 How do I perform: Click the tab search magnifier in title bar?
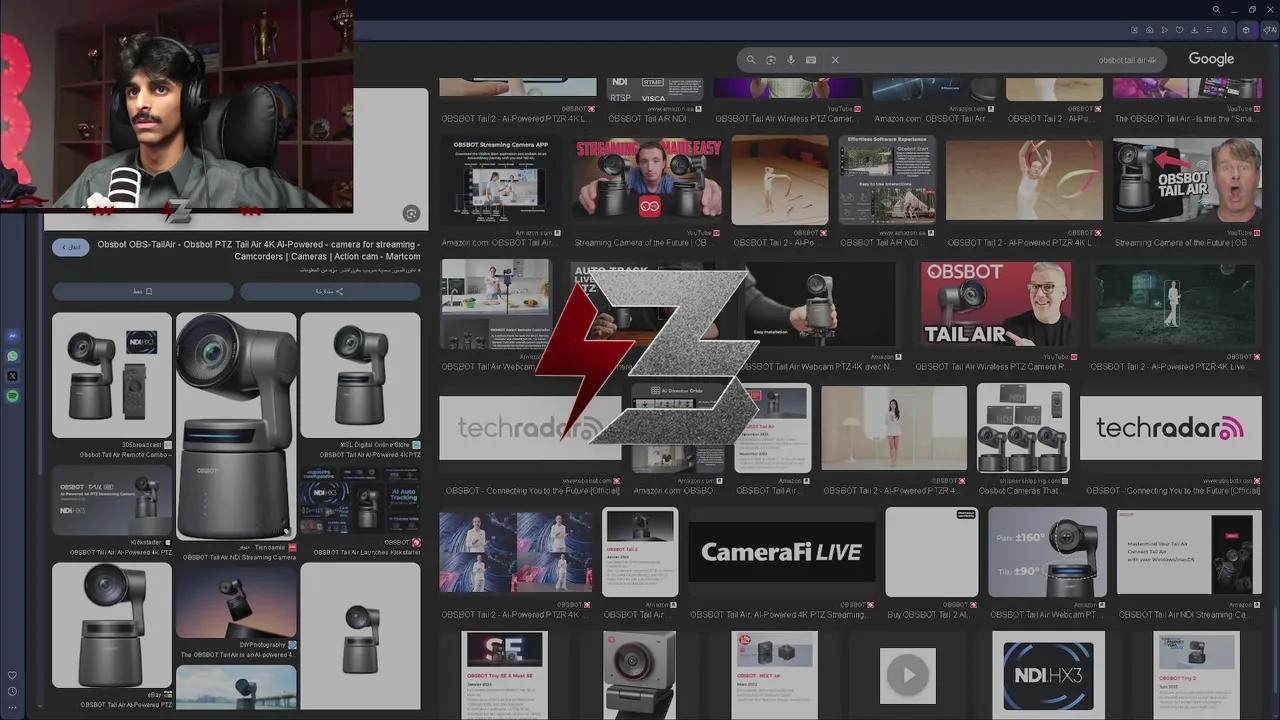coord(1216,10)
